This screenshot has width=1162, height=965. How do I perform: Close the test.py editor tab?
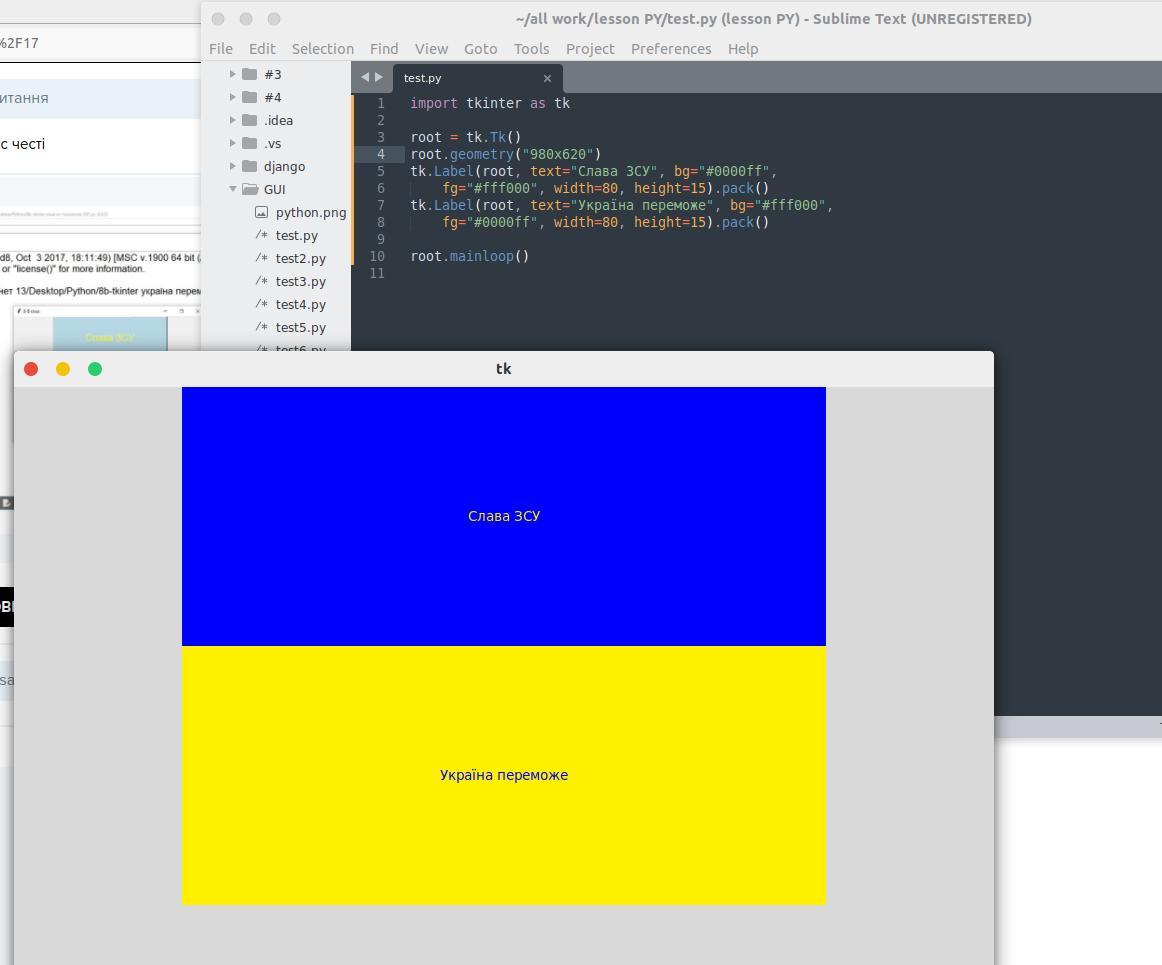(x=547, y=78)
